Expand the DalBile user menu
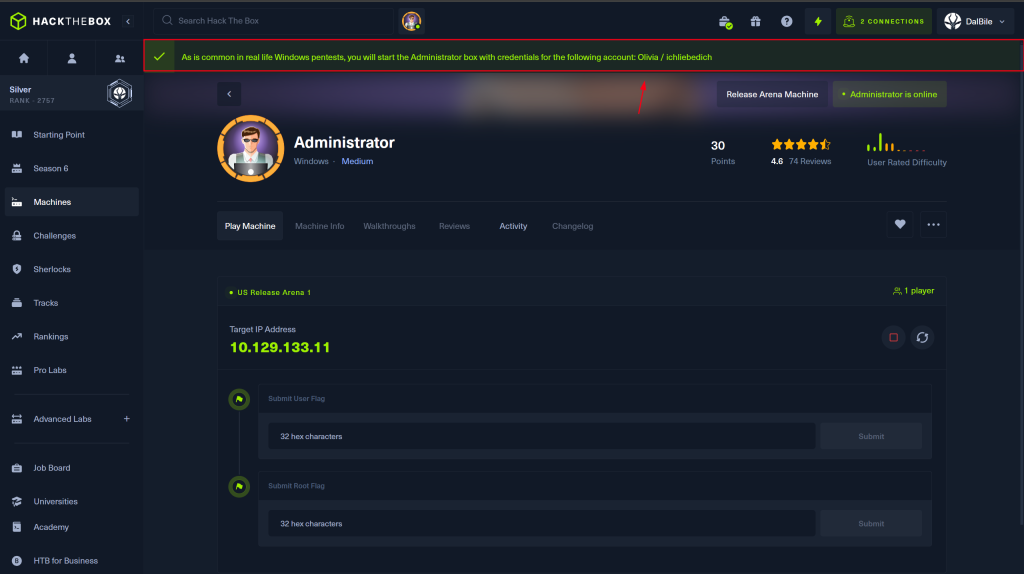The width and height of the screenshot is (1024, 574). click(975, 22)
